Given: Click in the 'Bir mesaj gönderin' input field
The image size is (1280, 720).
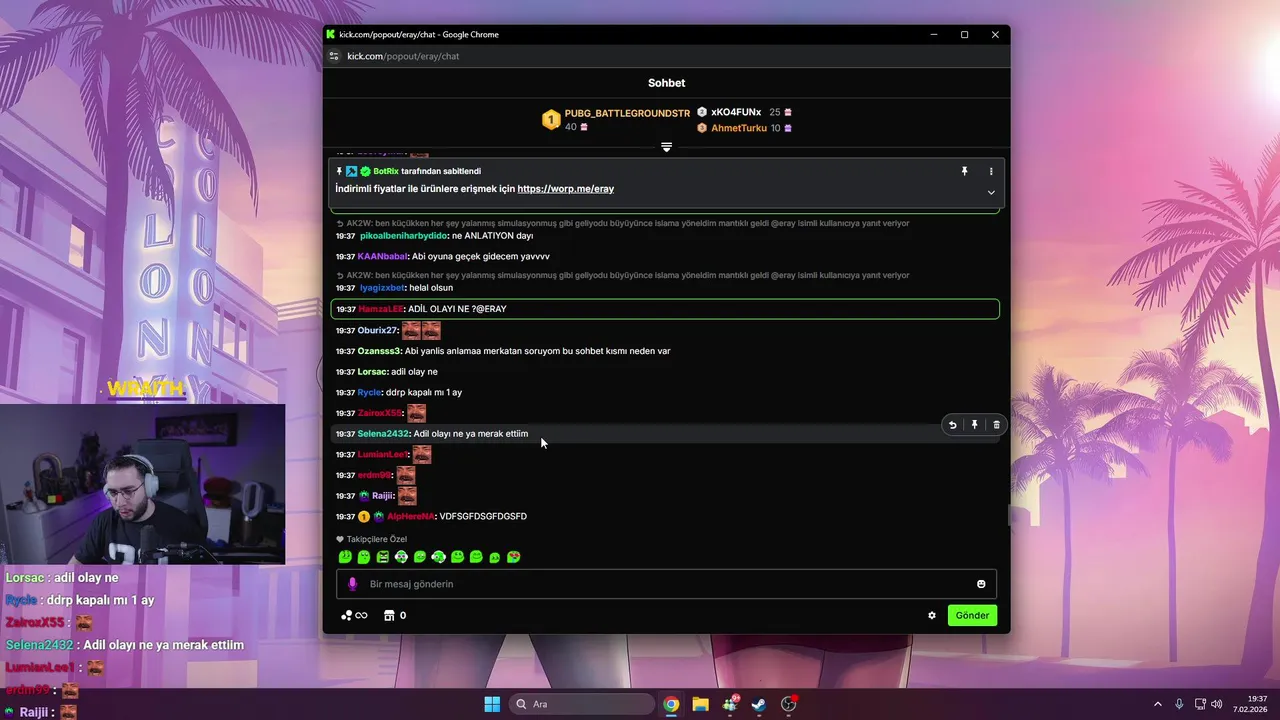Looking at the screenshot, I should click(666, 584).
